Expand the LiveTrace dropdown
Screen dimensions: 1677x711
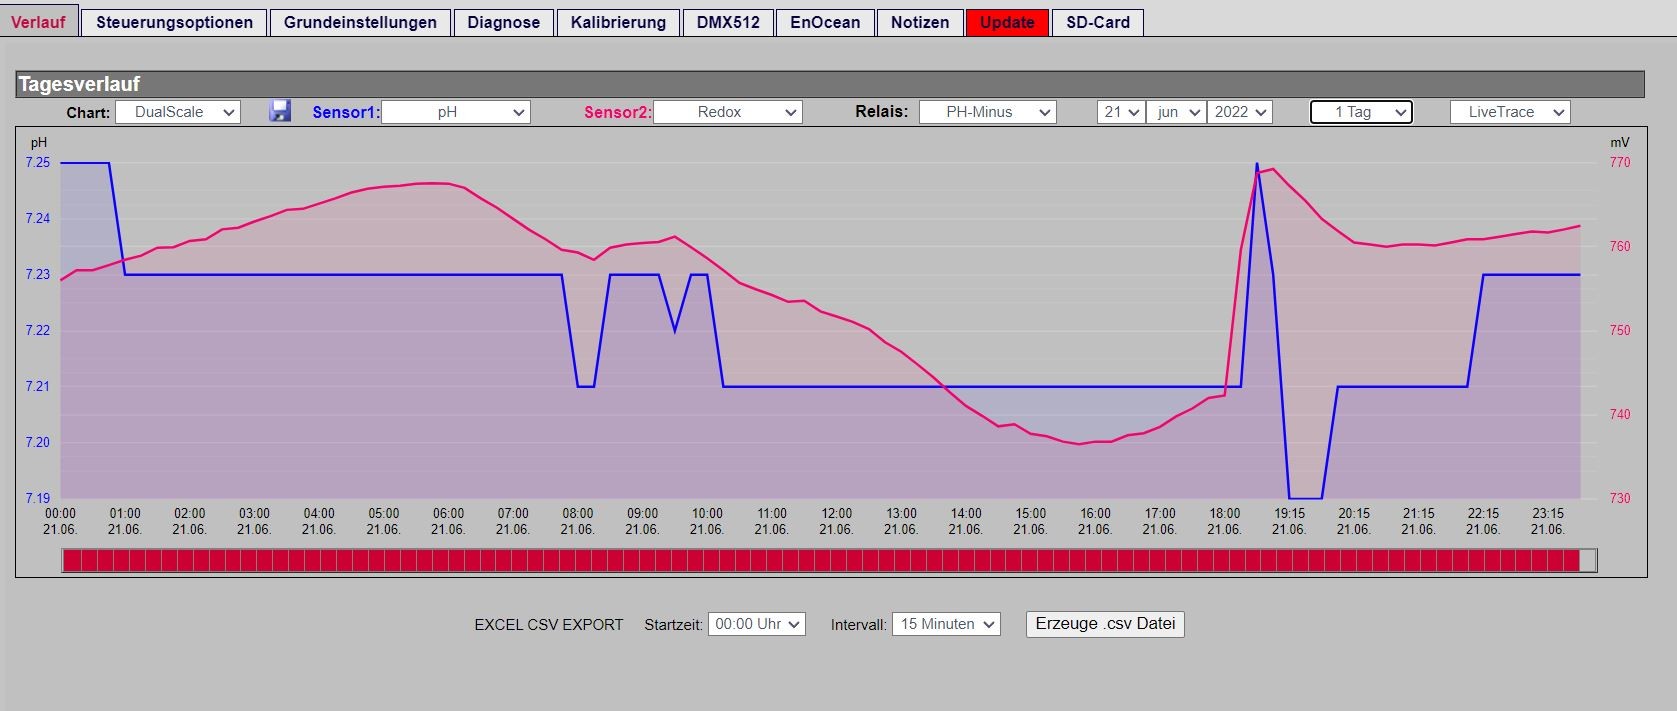pos(1510,112)
